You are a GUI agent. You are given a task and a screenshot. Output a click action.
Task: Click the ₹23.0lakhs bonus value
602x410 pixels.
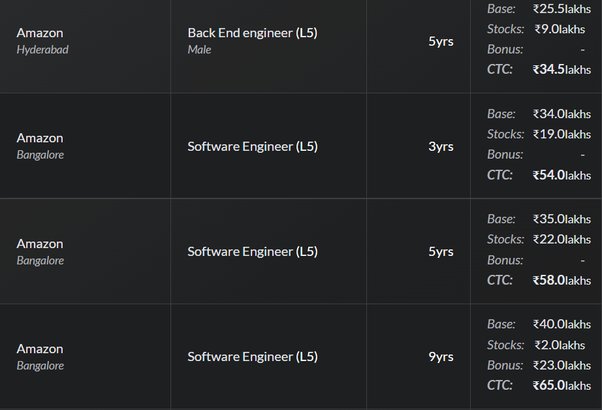tap(562, 365)
